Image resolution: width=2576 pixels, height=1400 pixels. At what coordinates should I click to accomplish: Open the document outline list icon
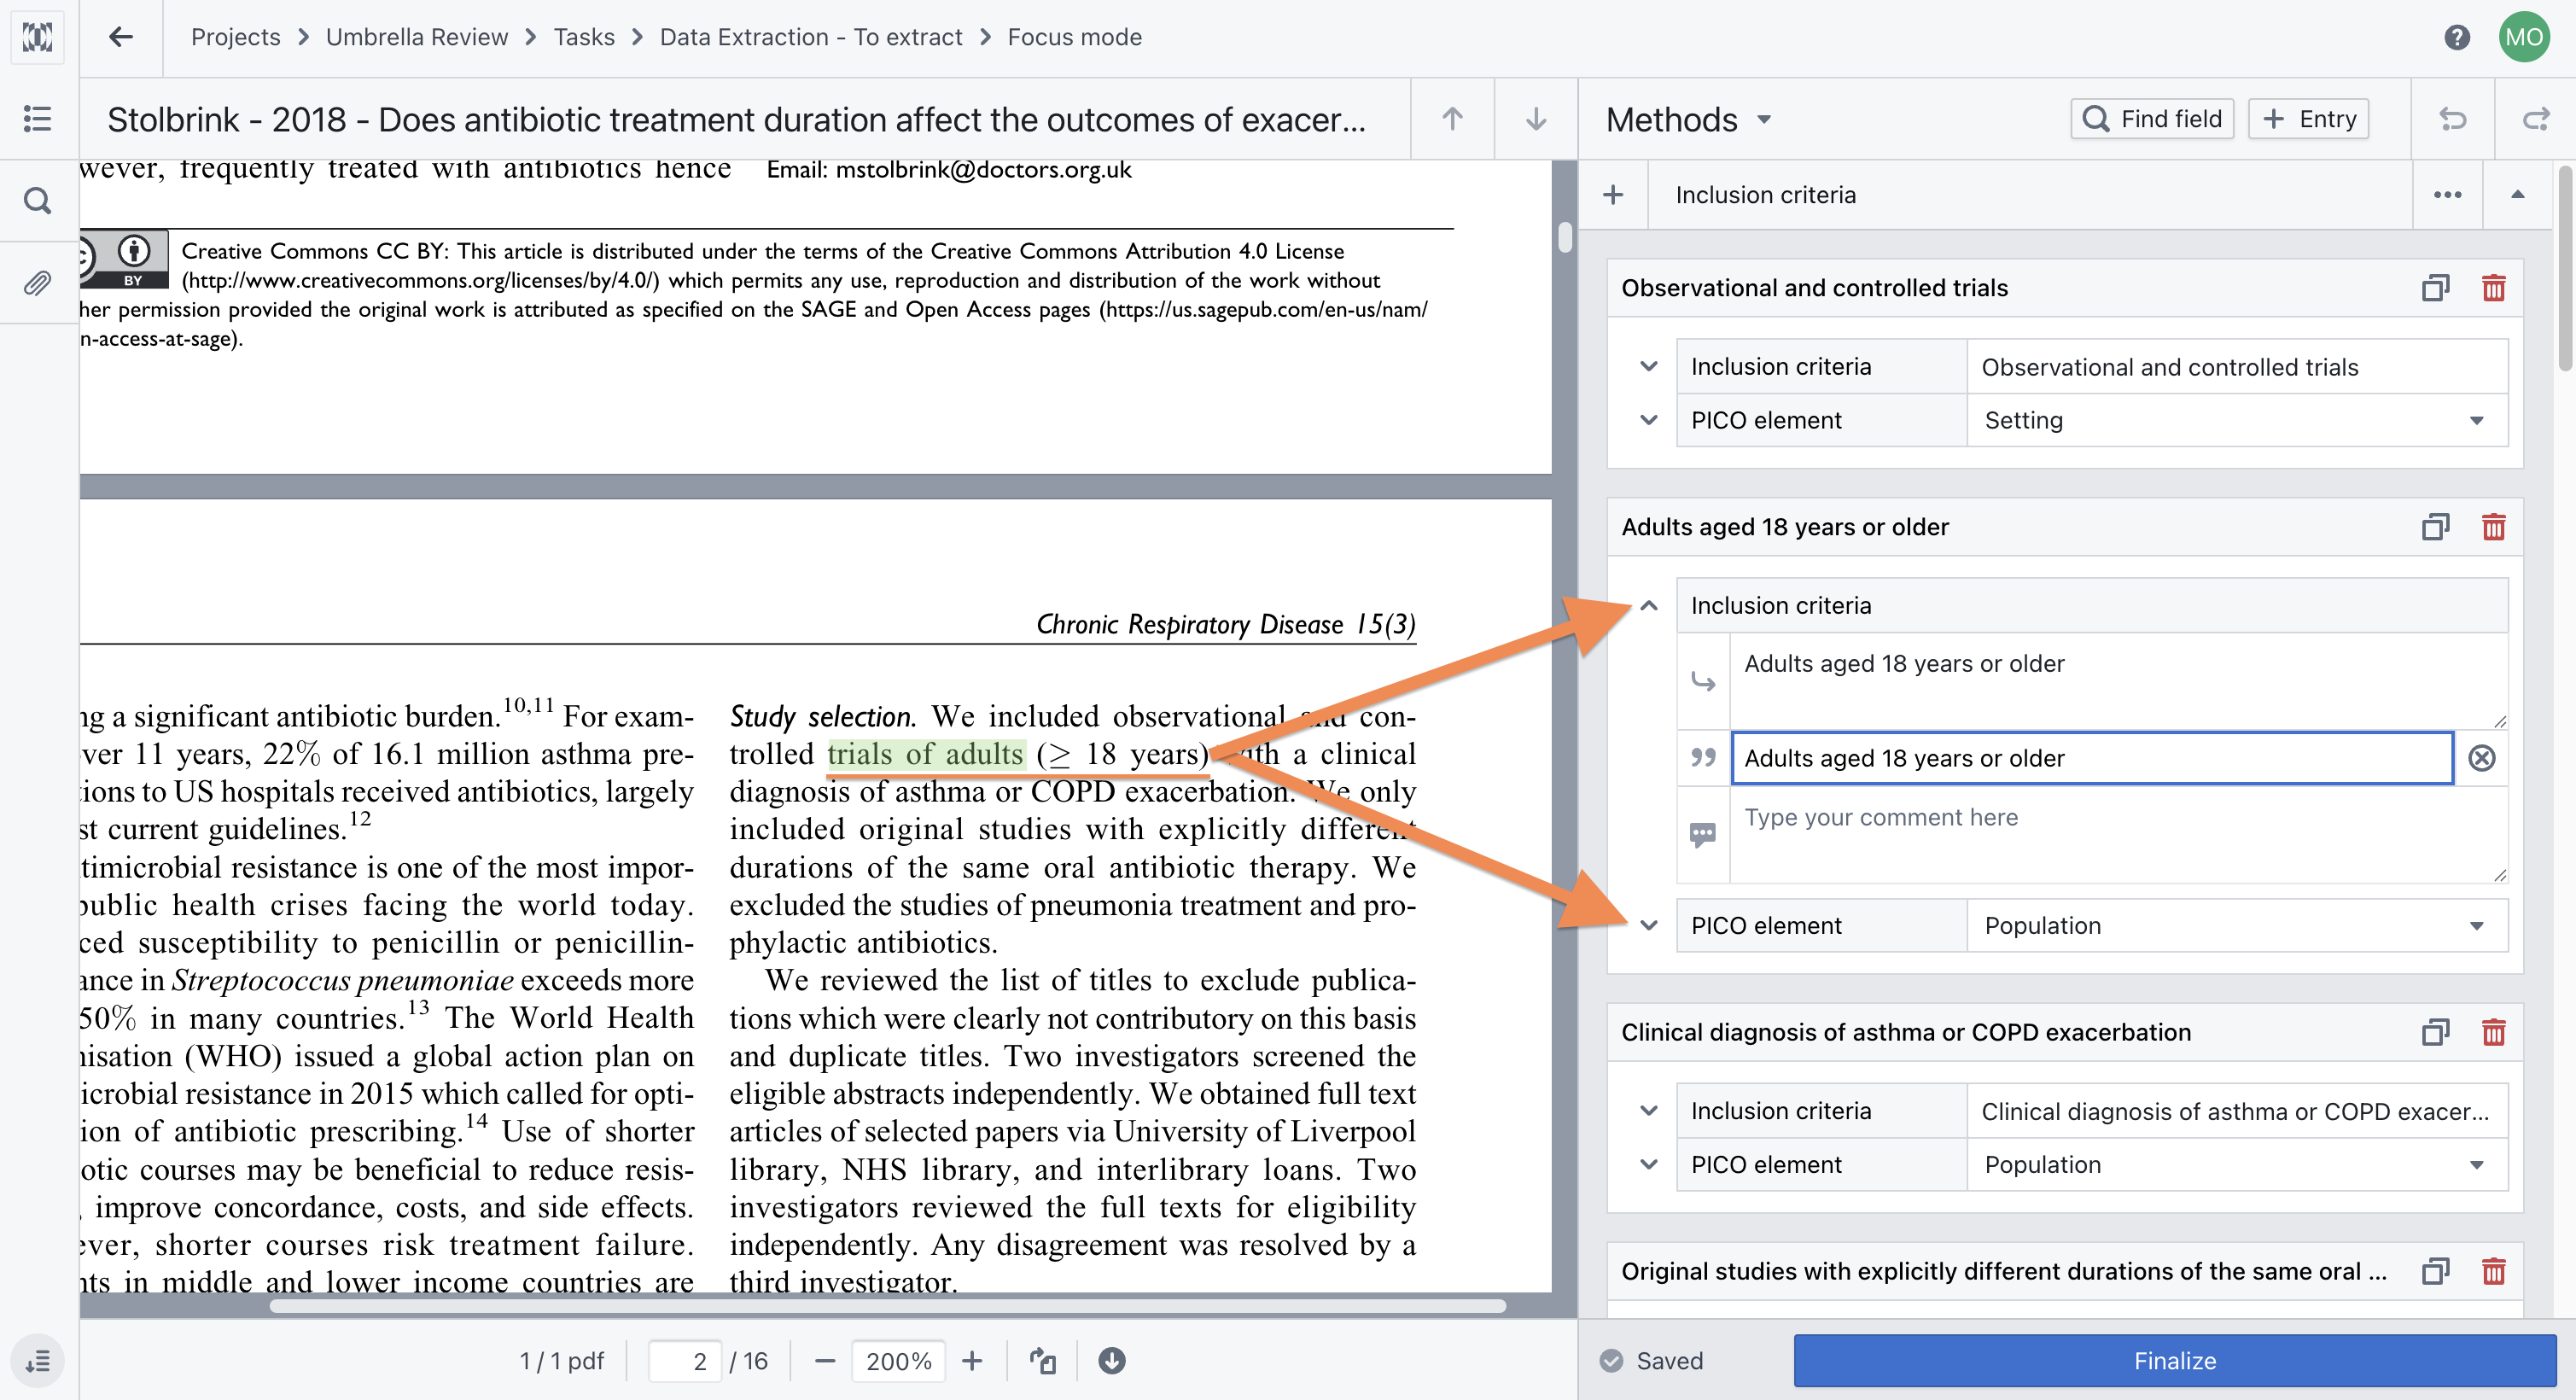coord(38,119)
